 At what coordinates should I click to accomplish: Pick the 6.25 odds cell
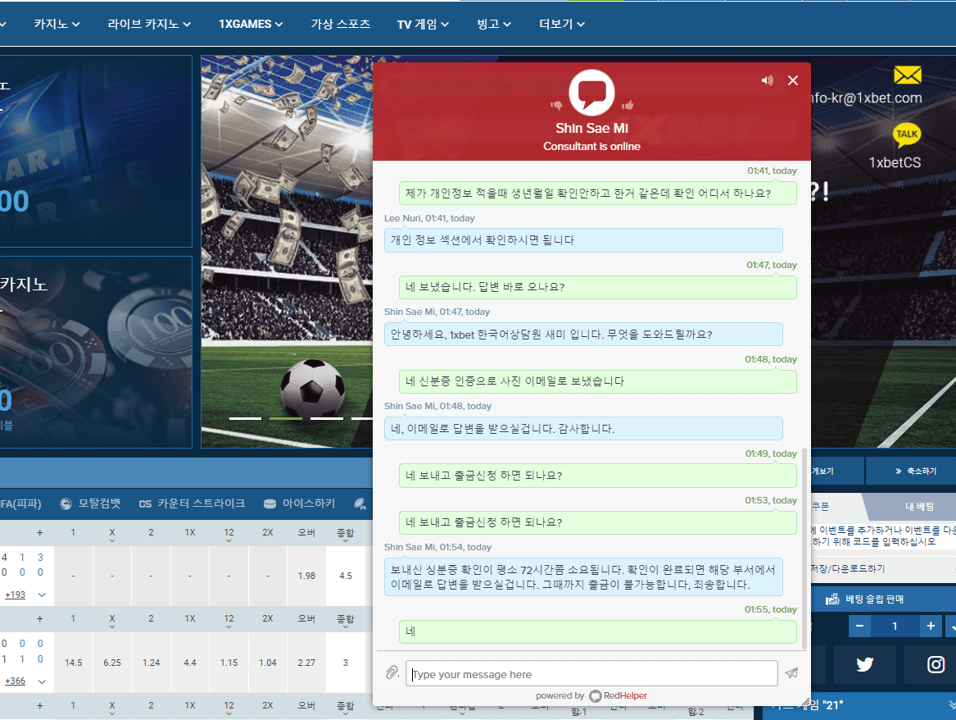(x=112, y=663)
